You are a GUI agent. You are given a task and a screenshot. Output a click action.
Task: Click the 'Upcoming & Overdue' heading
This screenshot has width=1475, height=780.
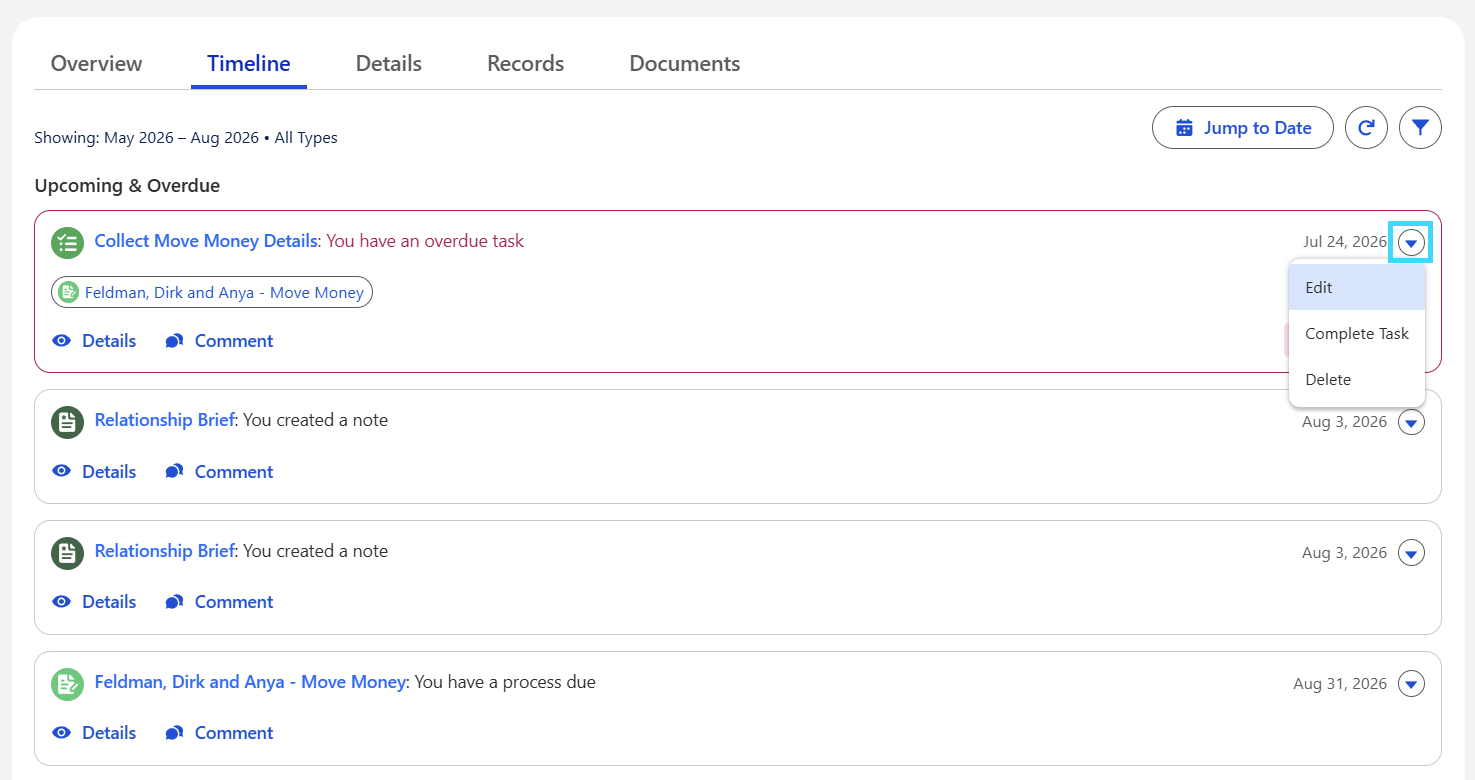click(x=127, y=186)
